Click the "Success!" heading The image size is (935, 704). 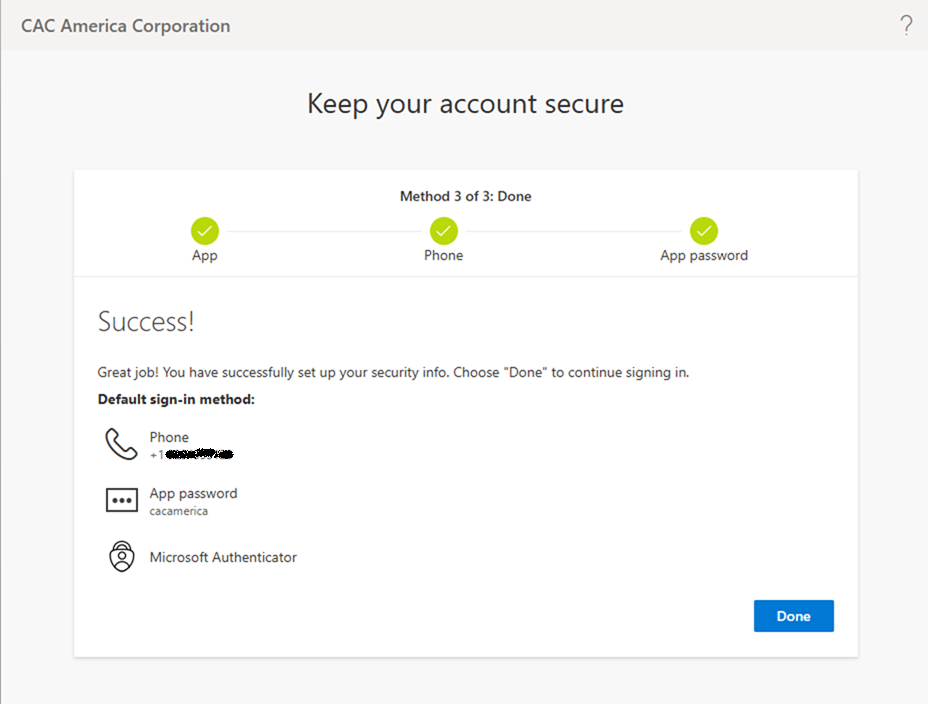146,322
